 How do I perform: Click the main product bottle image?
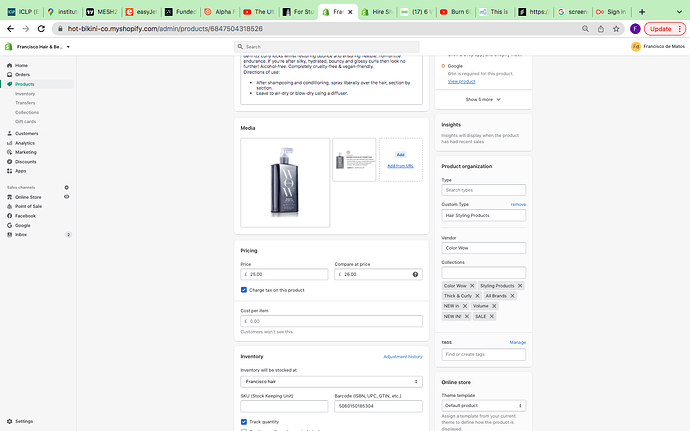[x=285, y=183]
